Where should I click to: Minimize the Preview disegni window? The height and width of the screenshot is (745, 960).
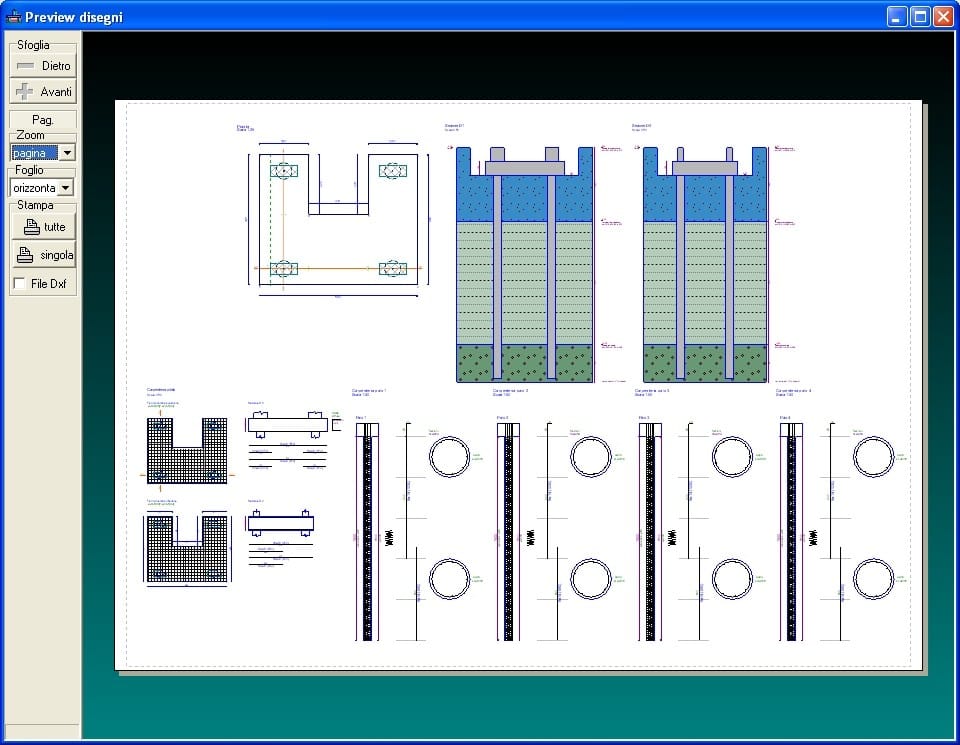pyautogui.click(x=897, y=16)
